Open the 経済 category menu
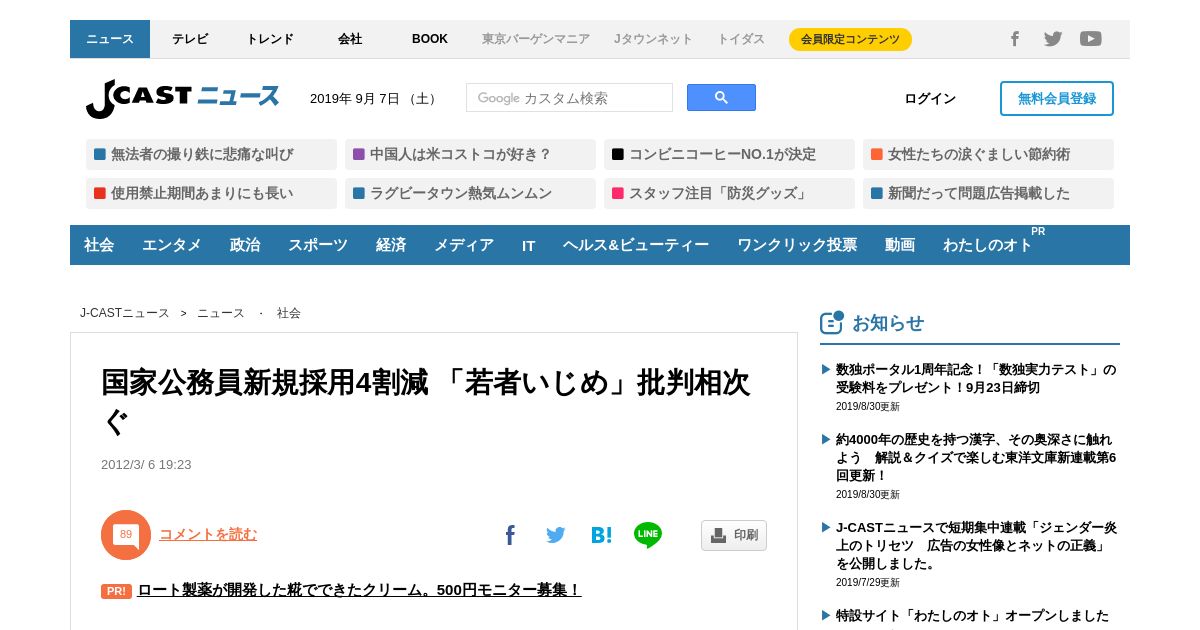Screen dimensions: 1200x630 pyautogui.click(x=391, y=245)
